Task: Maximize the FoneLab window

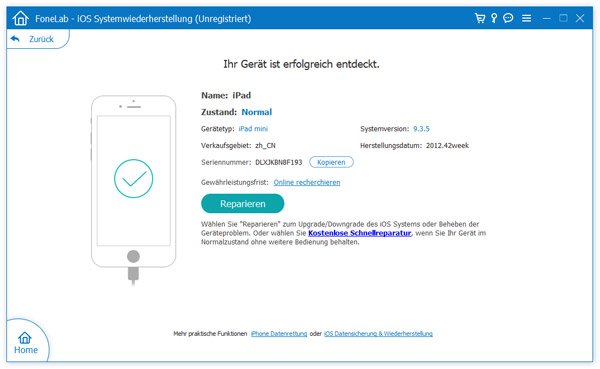Action: pyautogui.click(x=563, y=18)
